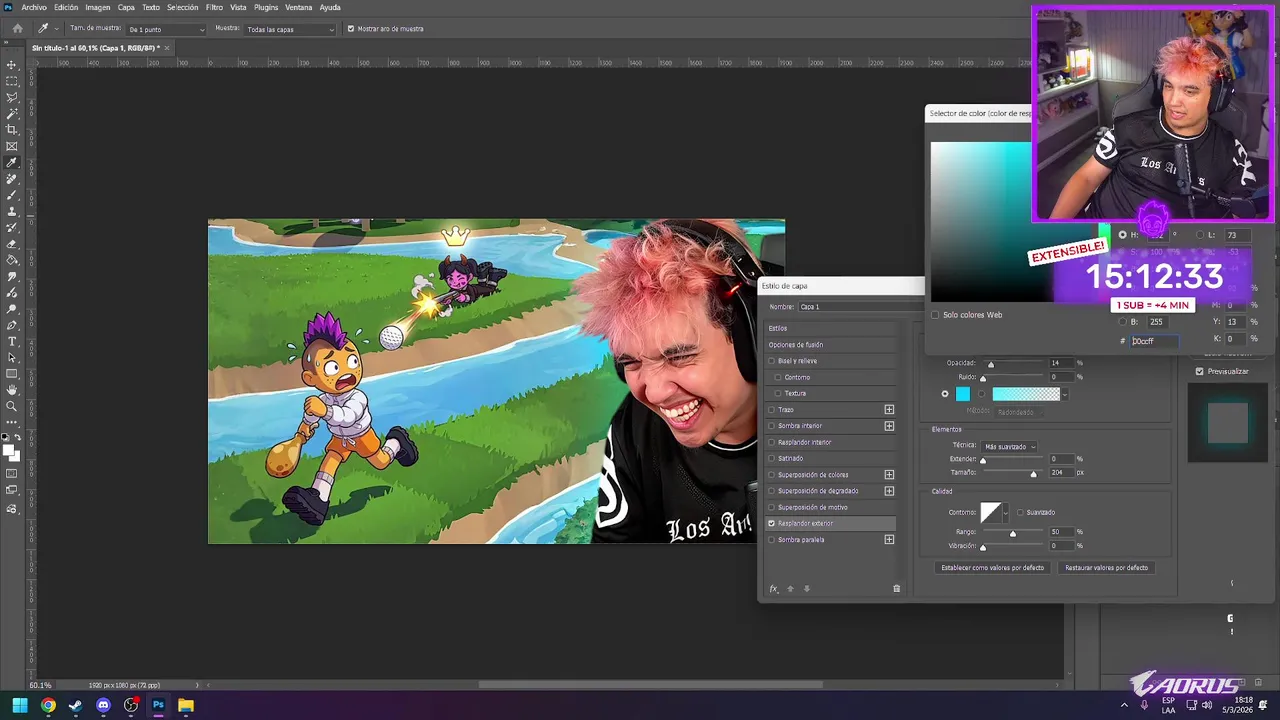Open the Estilos section
Viewport: 1280px width, 720px height.
830,328
